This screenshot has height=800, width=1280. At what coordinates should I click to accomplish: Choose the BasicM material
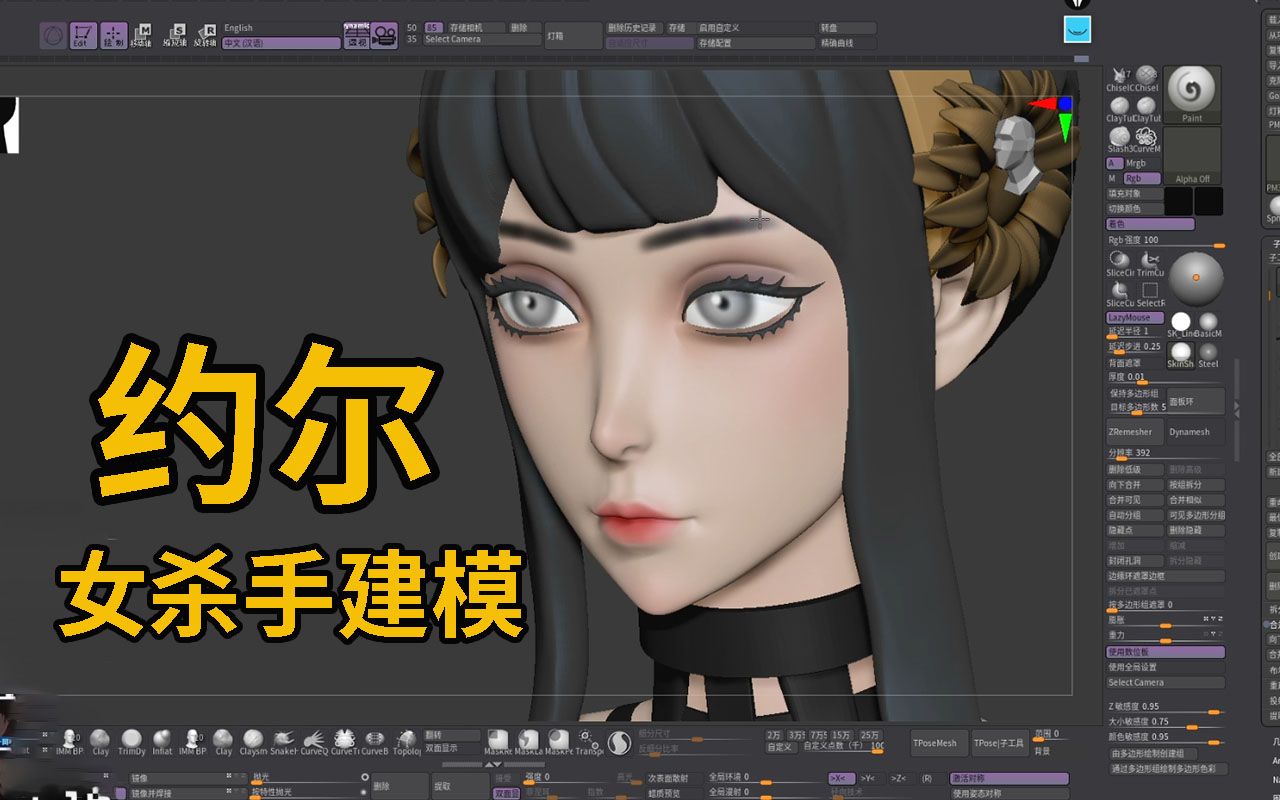click(1208, 324)
